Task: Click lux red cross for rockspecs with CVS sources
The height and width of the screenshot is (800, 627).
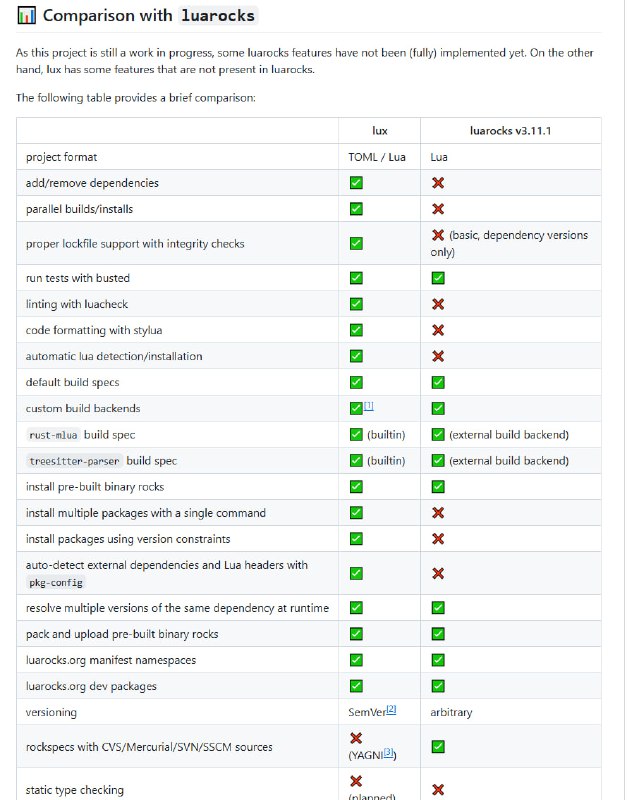Action: [356, 738]
